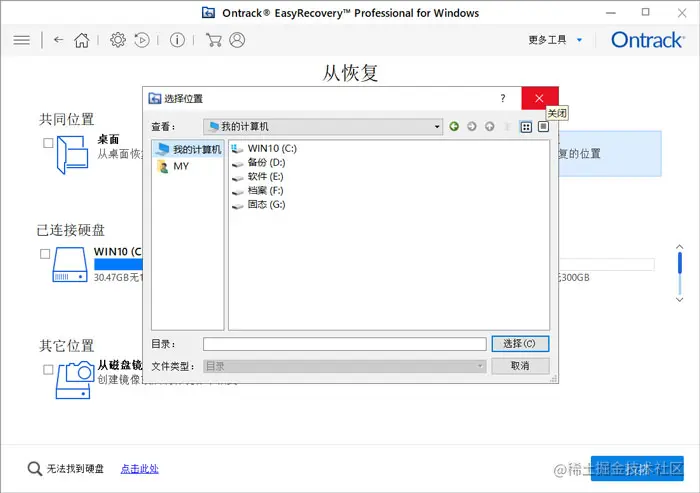Toggle the disk image checkbox under 其它位置

tap(48, 370)
